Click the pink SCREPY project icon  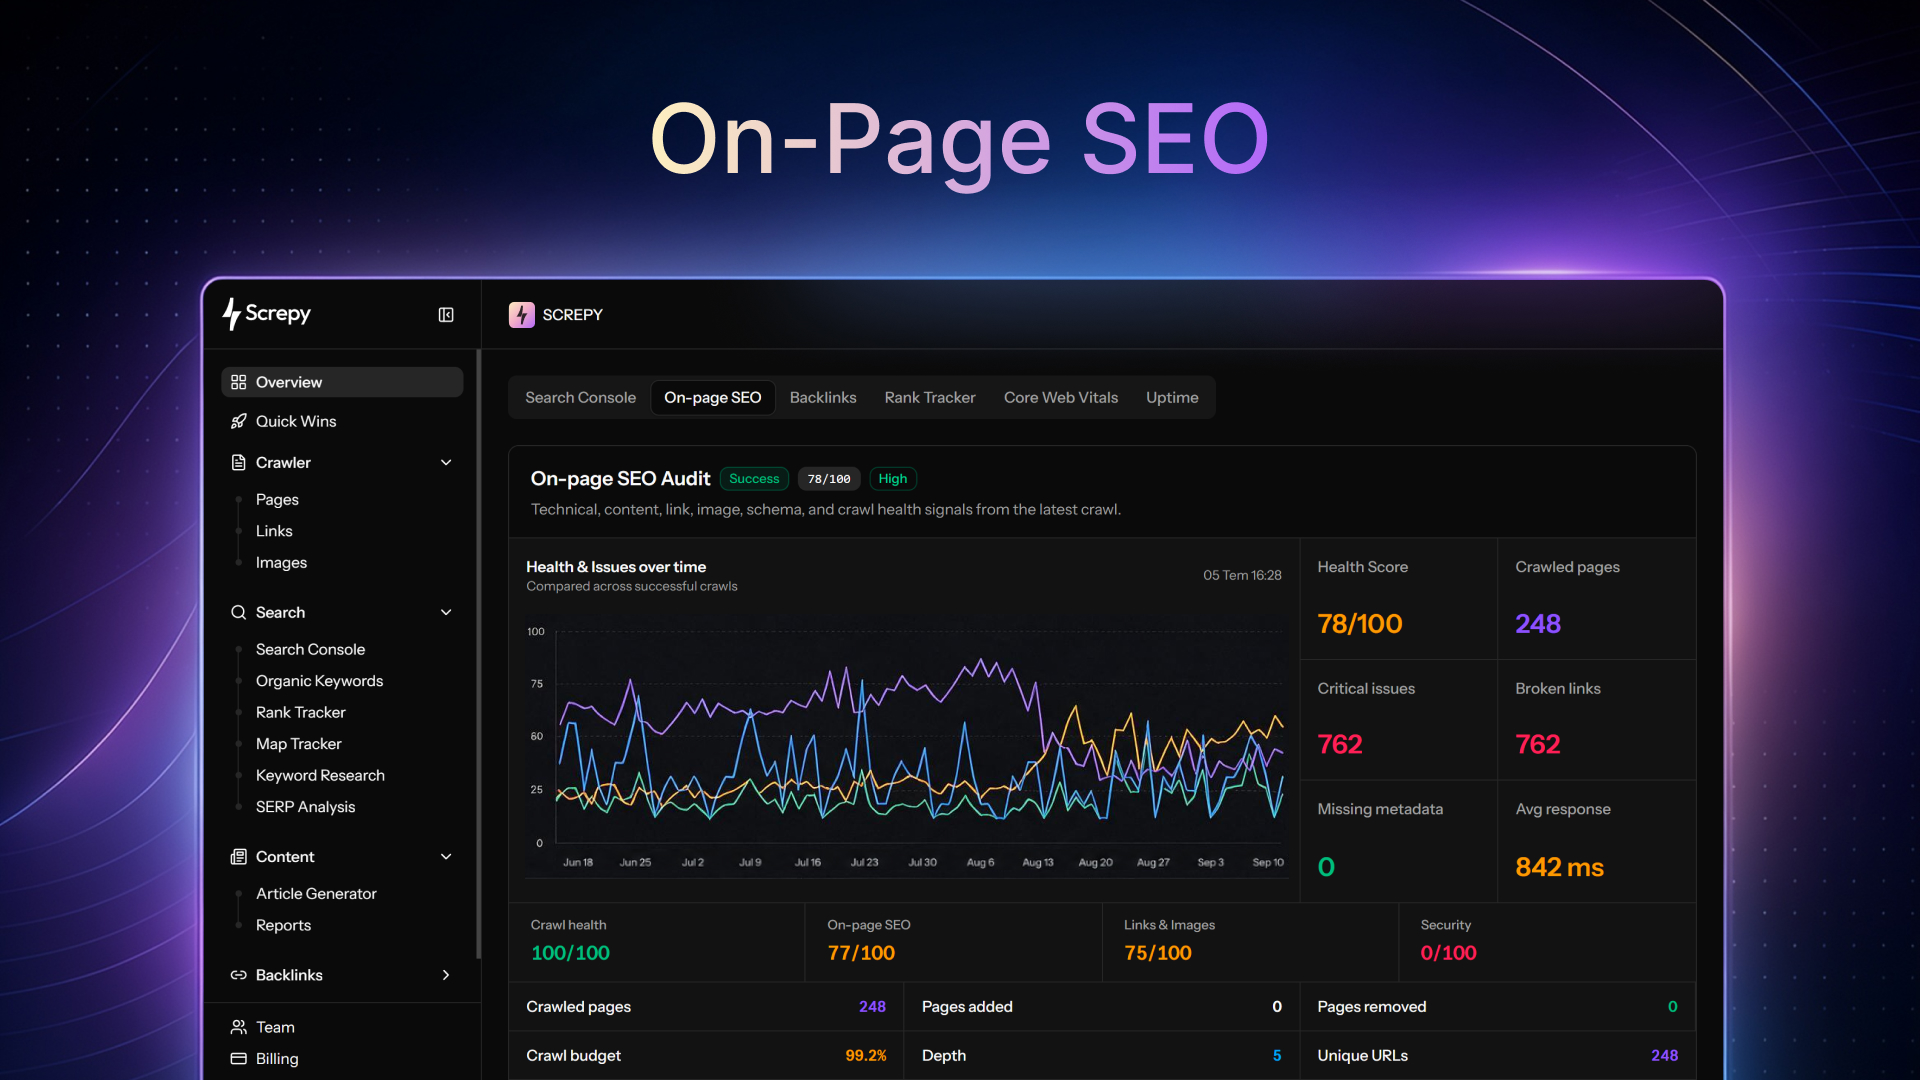click(x=521, y=315)
